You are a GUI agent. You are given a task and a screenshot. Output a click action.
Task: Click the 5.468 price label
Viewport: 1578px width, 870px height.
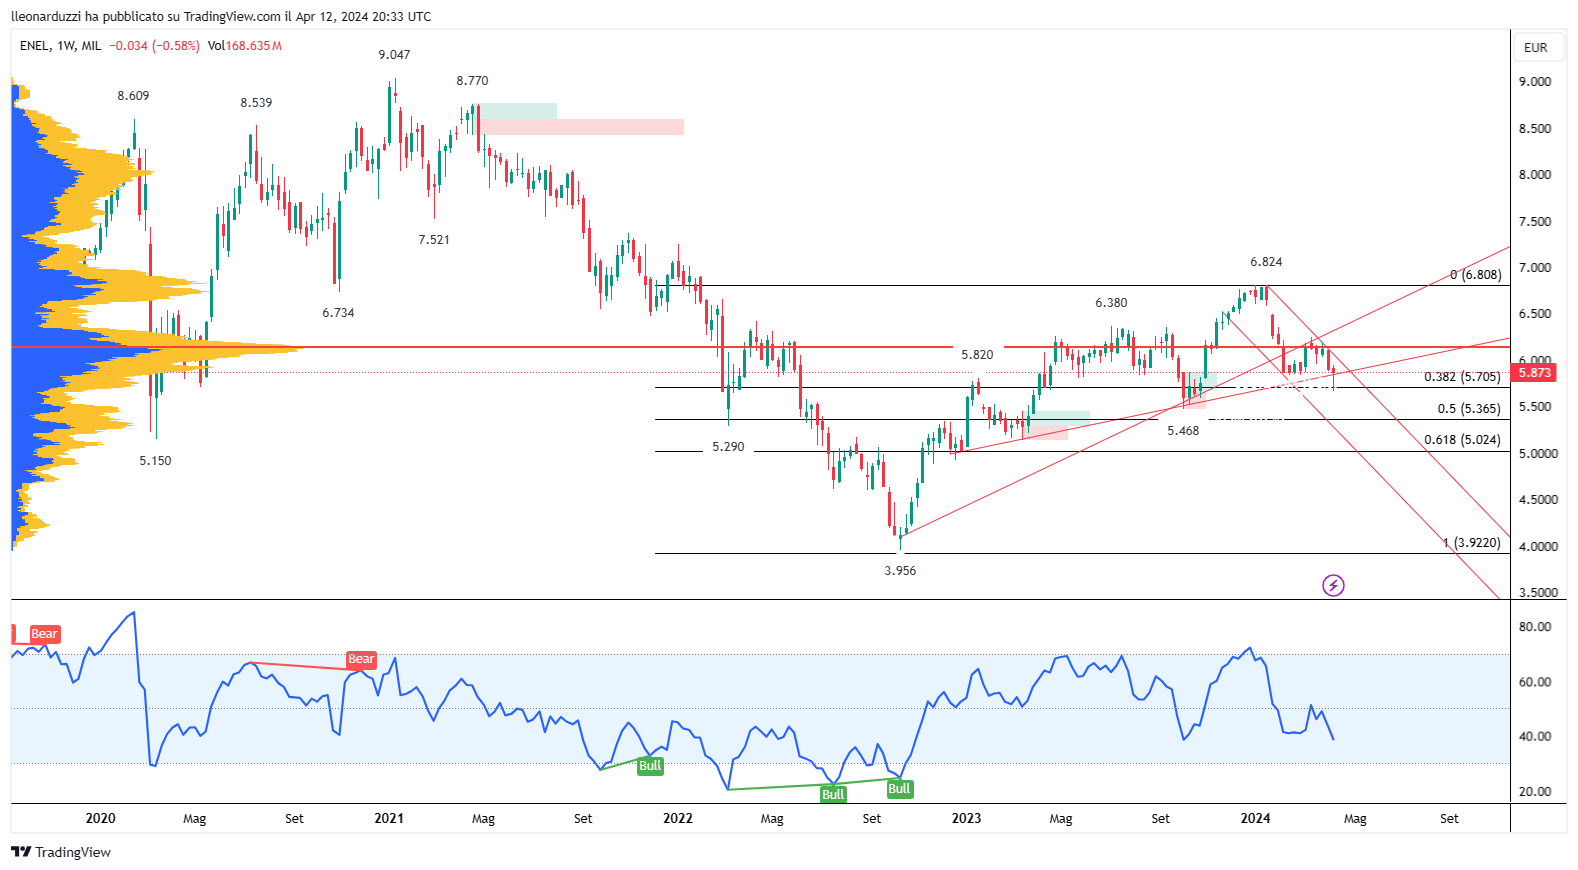pos(1183,431)
